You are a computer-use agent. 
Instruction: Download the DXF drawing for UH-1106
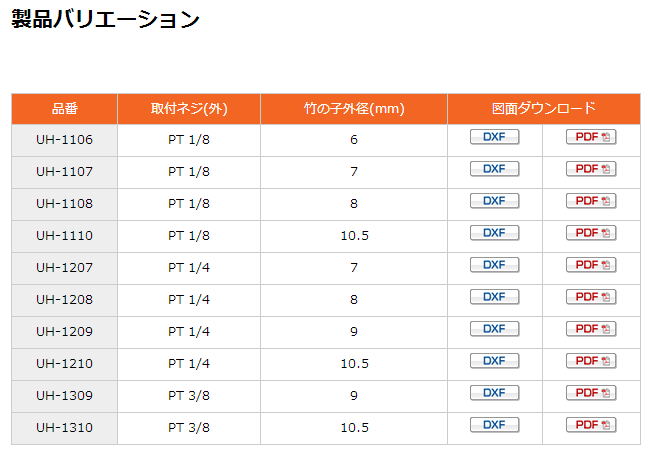[494, 137]
